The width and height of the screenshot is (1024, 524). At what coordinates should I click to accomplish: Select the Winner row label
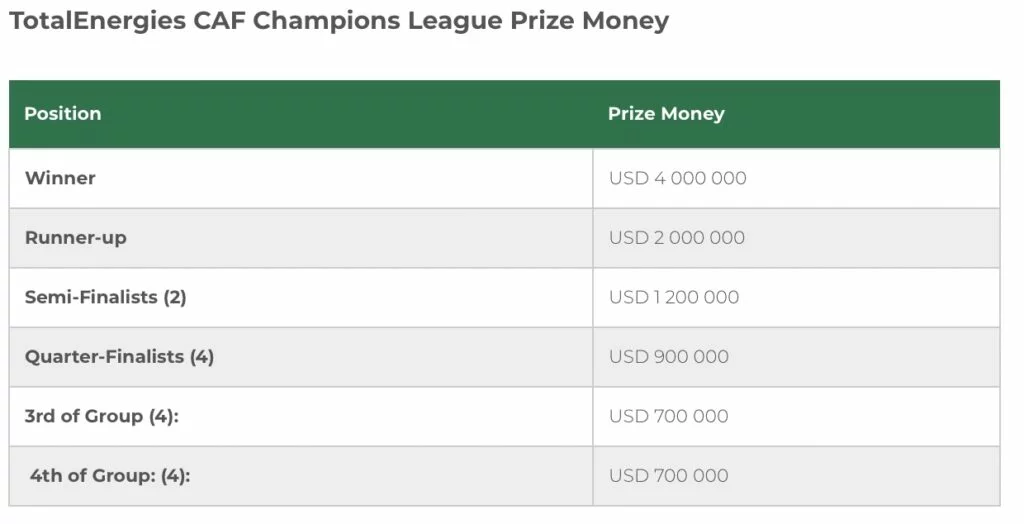(x=60, y=178)
